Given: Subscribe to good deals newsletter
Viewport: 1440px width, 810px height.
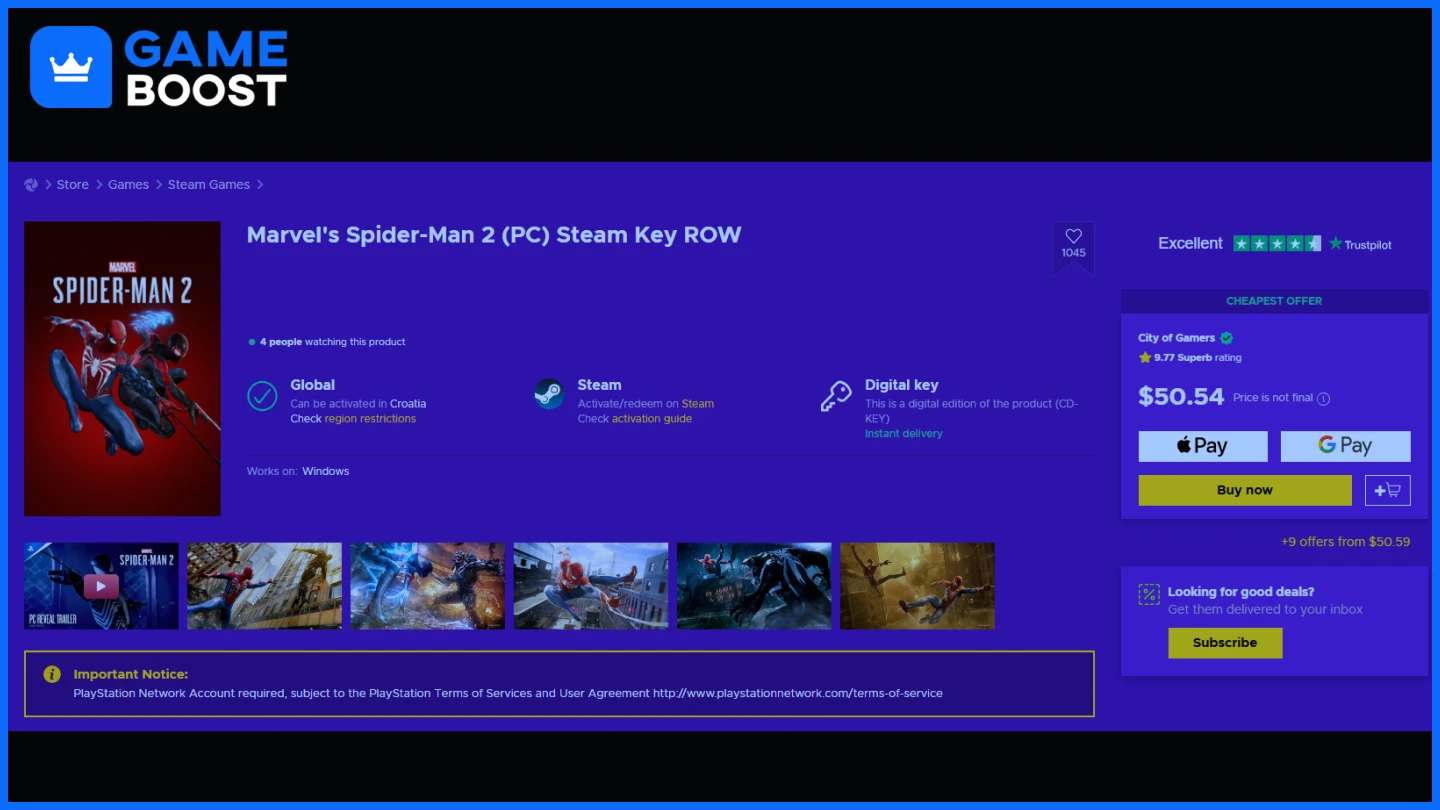Looking at the screenshot, I should (1225, 643).
